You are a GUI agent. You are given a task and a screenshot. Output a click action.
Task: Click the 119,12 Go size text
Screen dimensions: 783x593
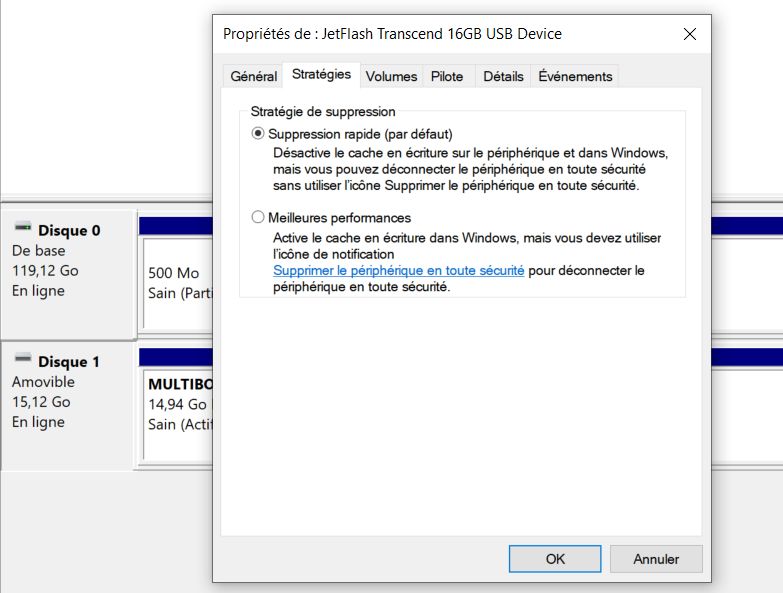tap(45, 271)
